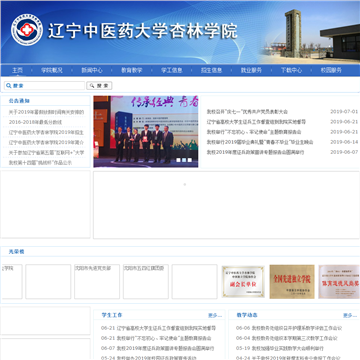Click the school name banner title
This screenshot has width=360, height=360.
143,31
